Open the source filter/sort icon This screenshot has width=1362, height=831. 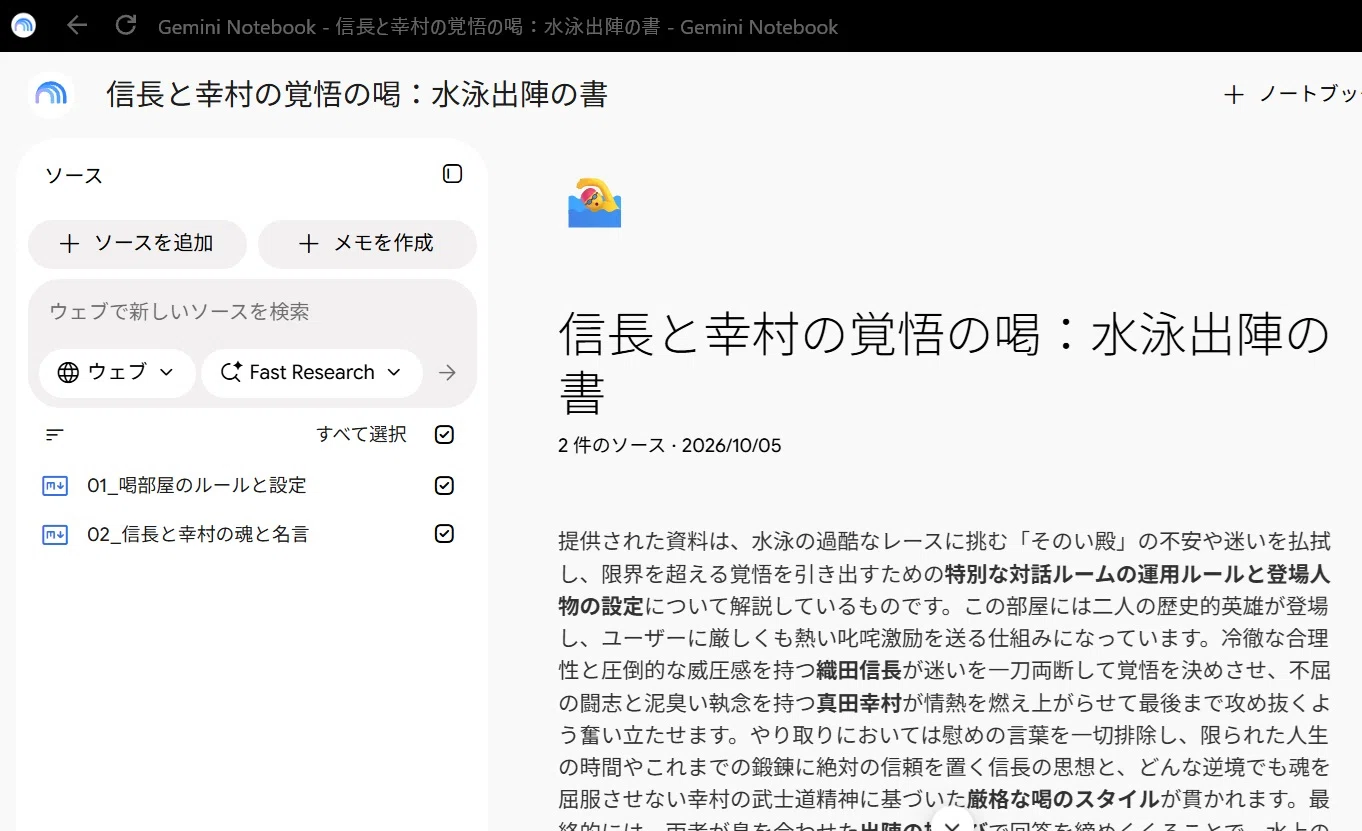(x=55, y=435)
